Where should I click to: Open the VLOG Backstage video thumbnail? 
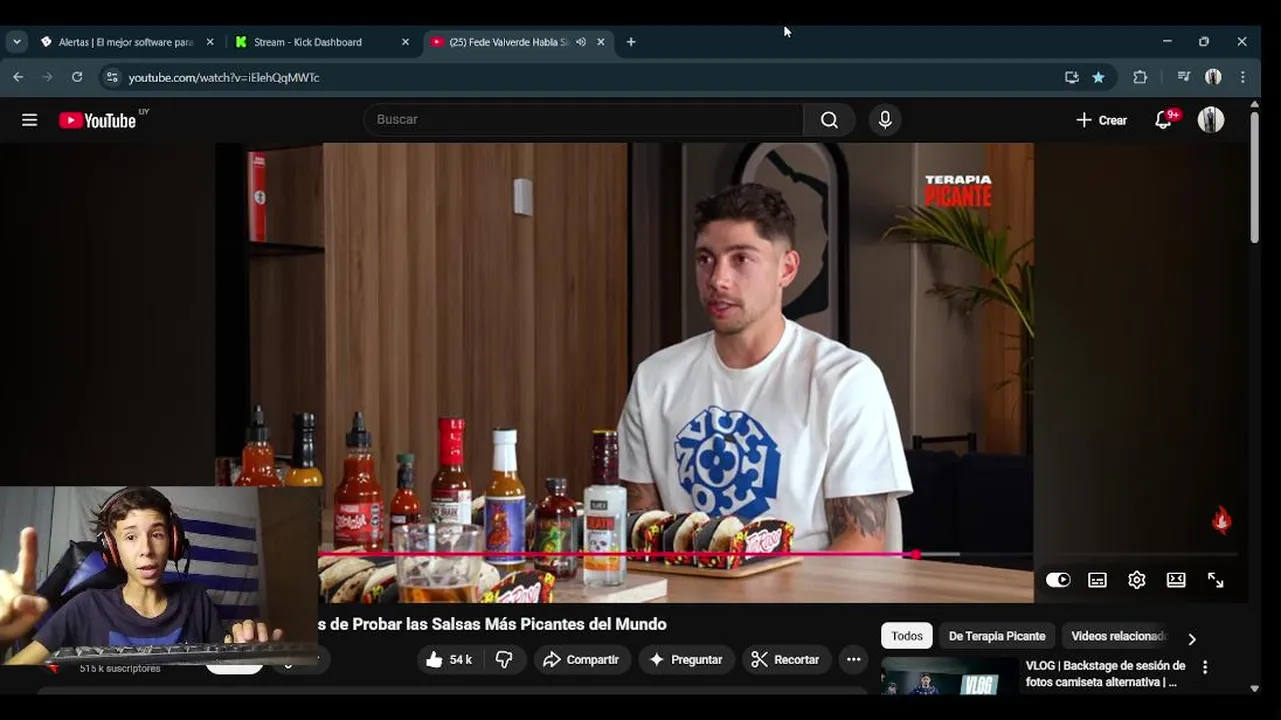[x=949, y=676]
